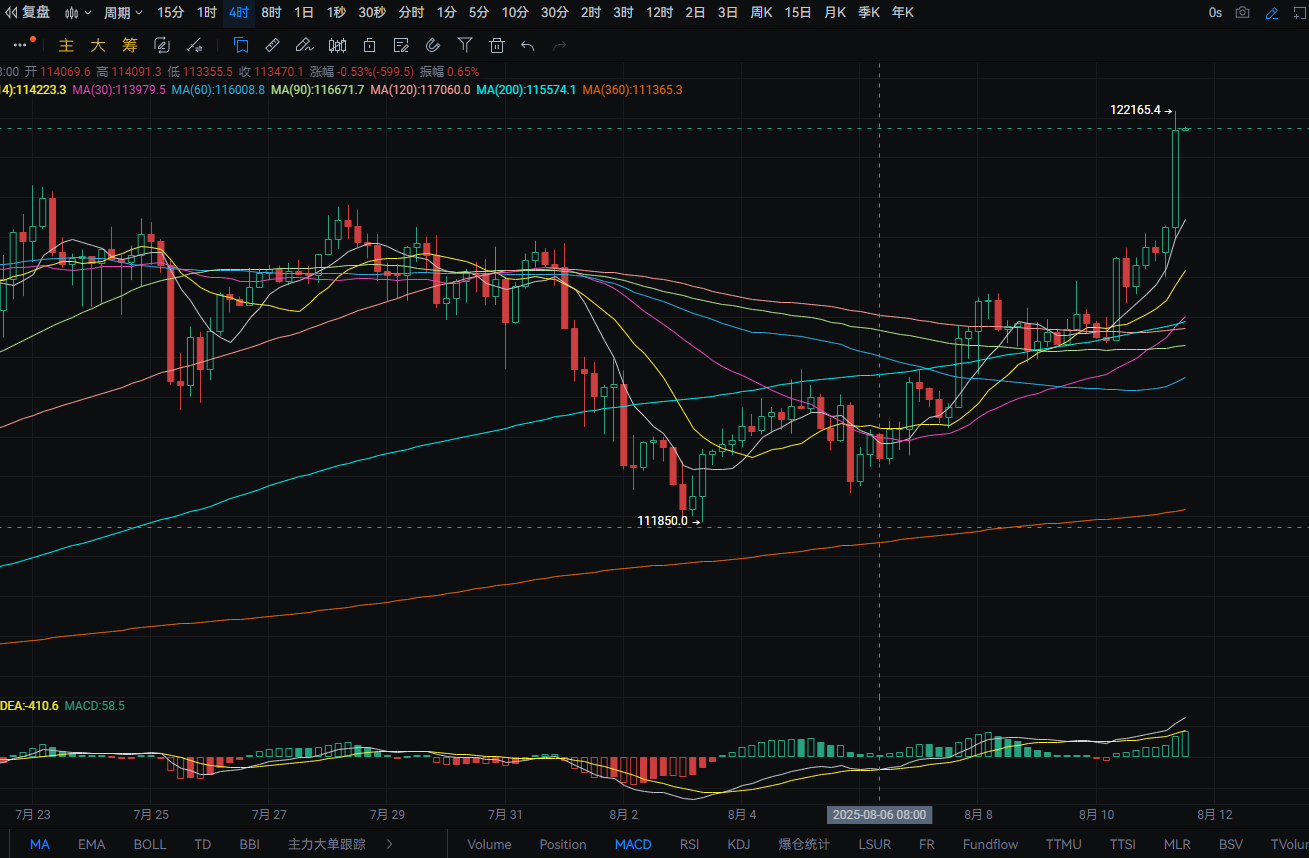Open the candlestick chart type dropdown
1309x858 pixels.
(x=78, y=13)
